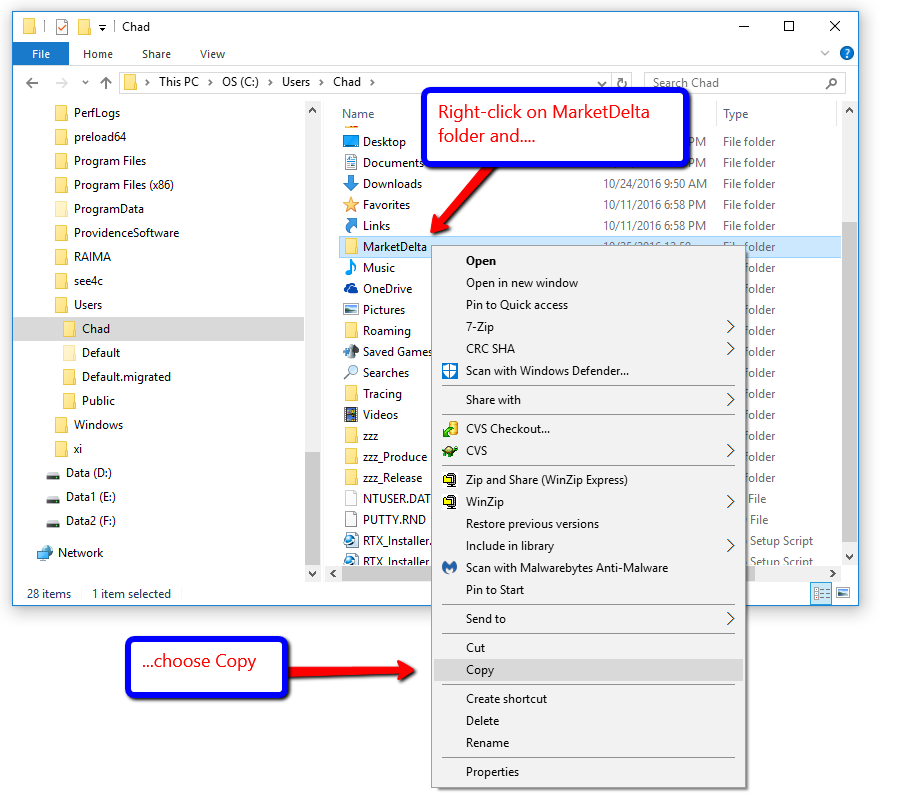Click OS (C:) in the address breadcrumb

click(240, 82)
